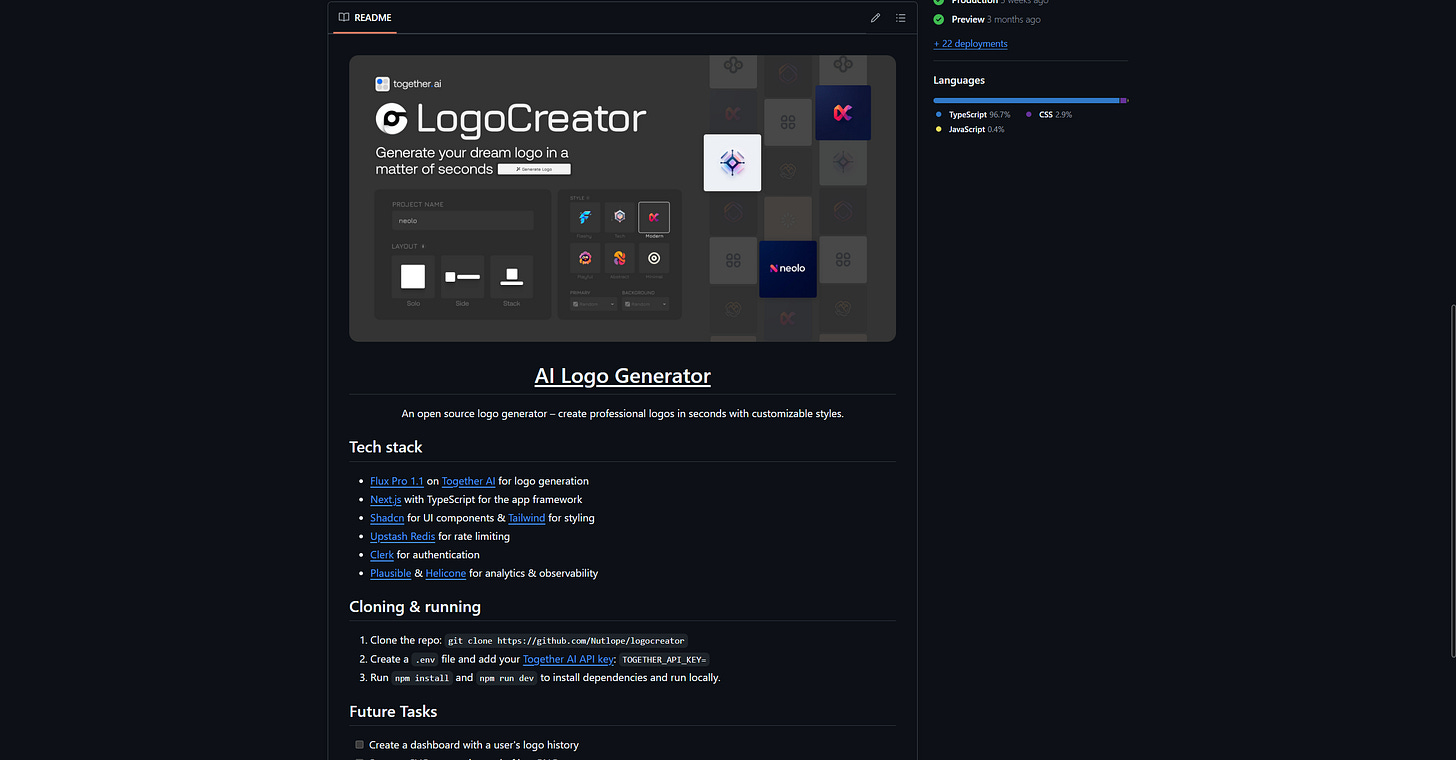Click the '.env' inline code text
Screen dimensions: 1456x760
click(x=425, y=660)
